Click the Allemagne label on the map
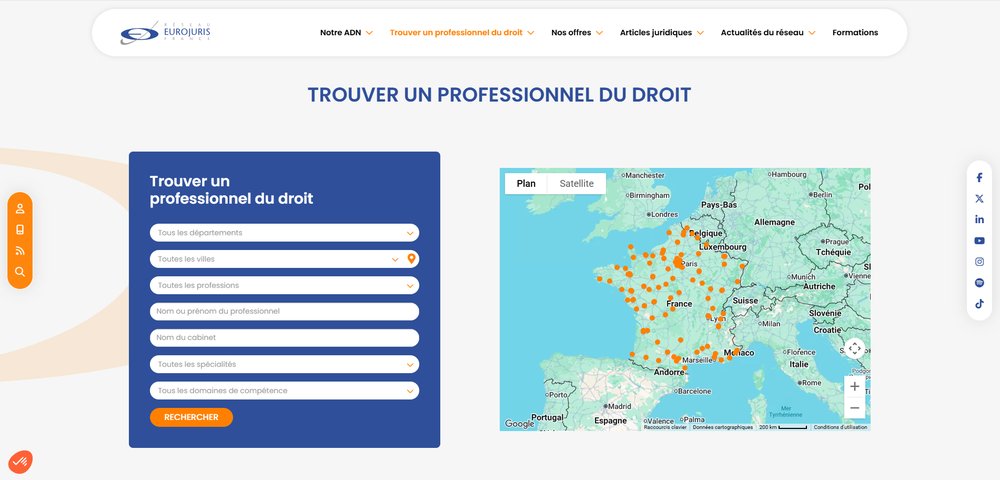The height and width of the screenshot is (480, 1000). [774, 222]
